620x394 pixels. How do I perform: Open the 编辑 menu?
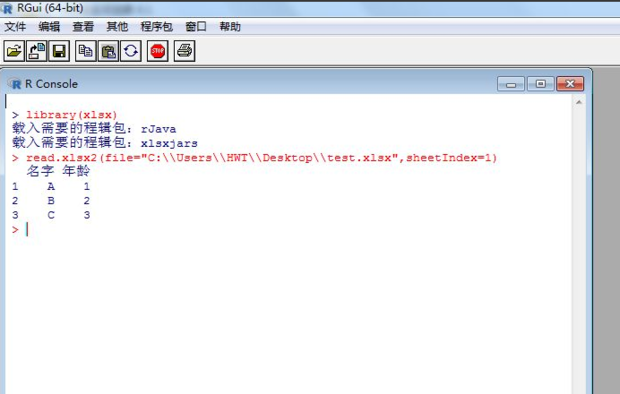pos(49,27)
